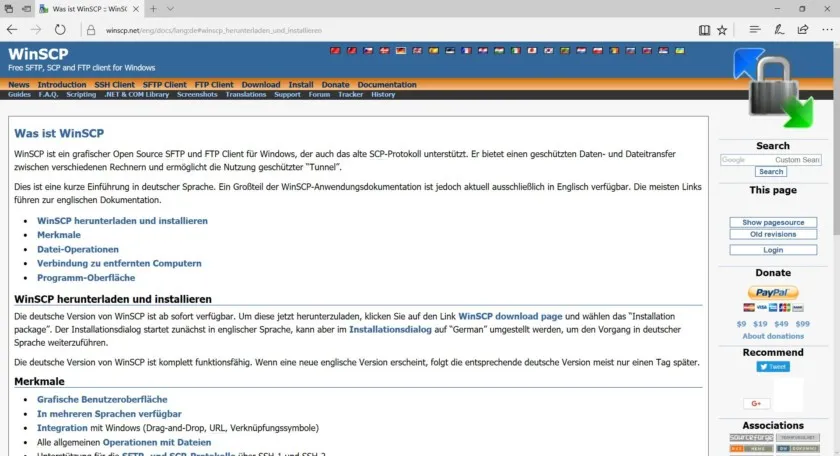
Task: Open the Donate menu item
Action: click(335, 85)
